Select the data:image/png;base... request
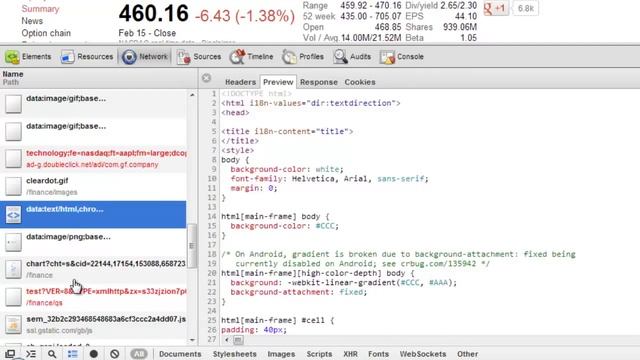 tap(93, 242)
